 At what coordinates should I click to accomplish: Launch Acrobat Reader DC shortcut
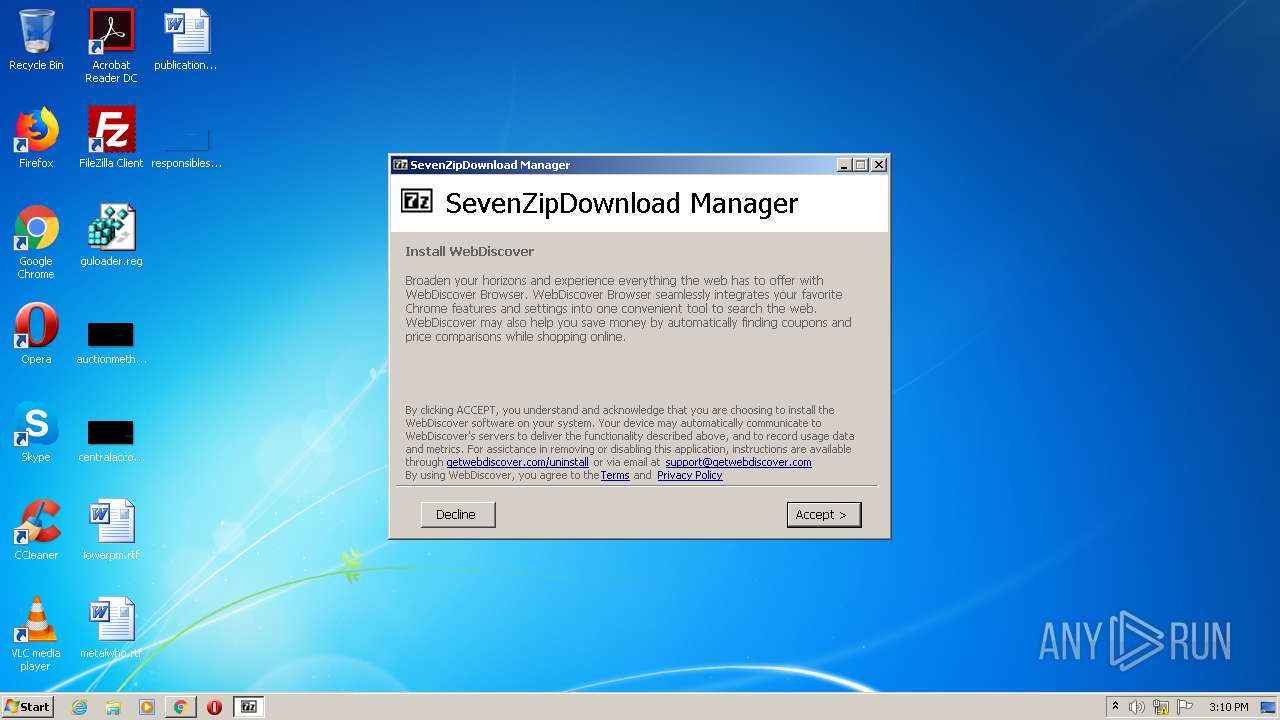click(x=111, y=46)
